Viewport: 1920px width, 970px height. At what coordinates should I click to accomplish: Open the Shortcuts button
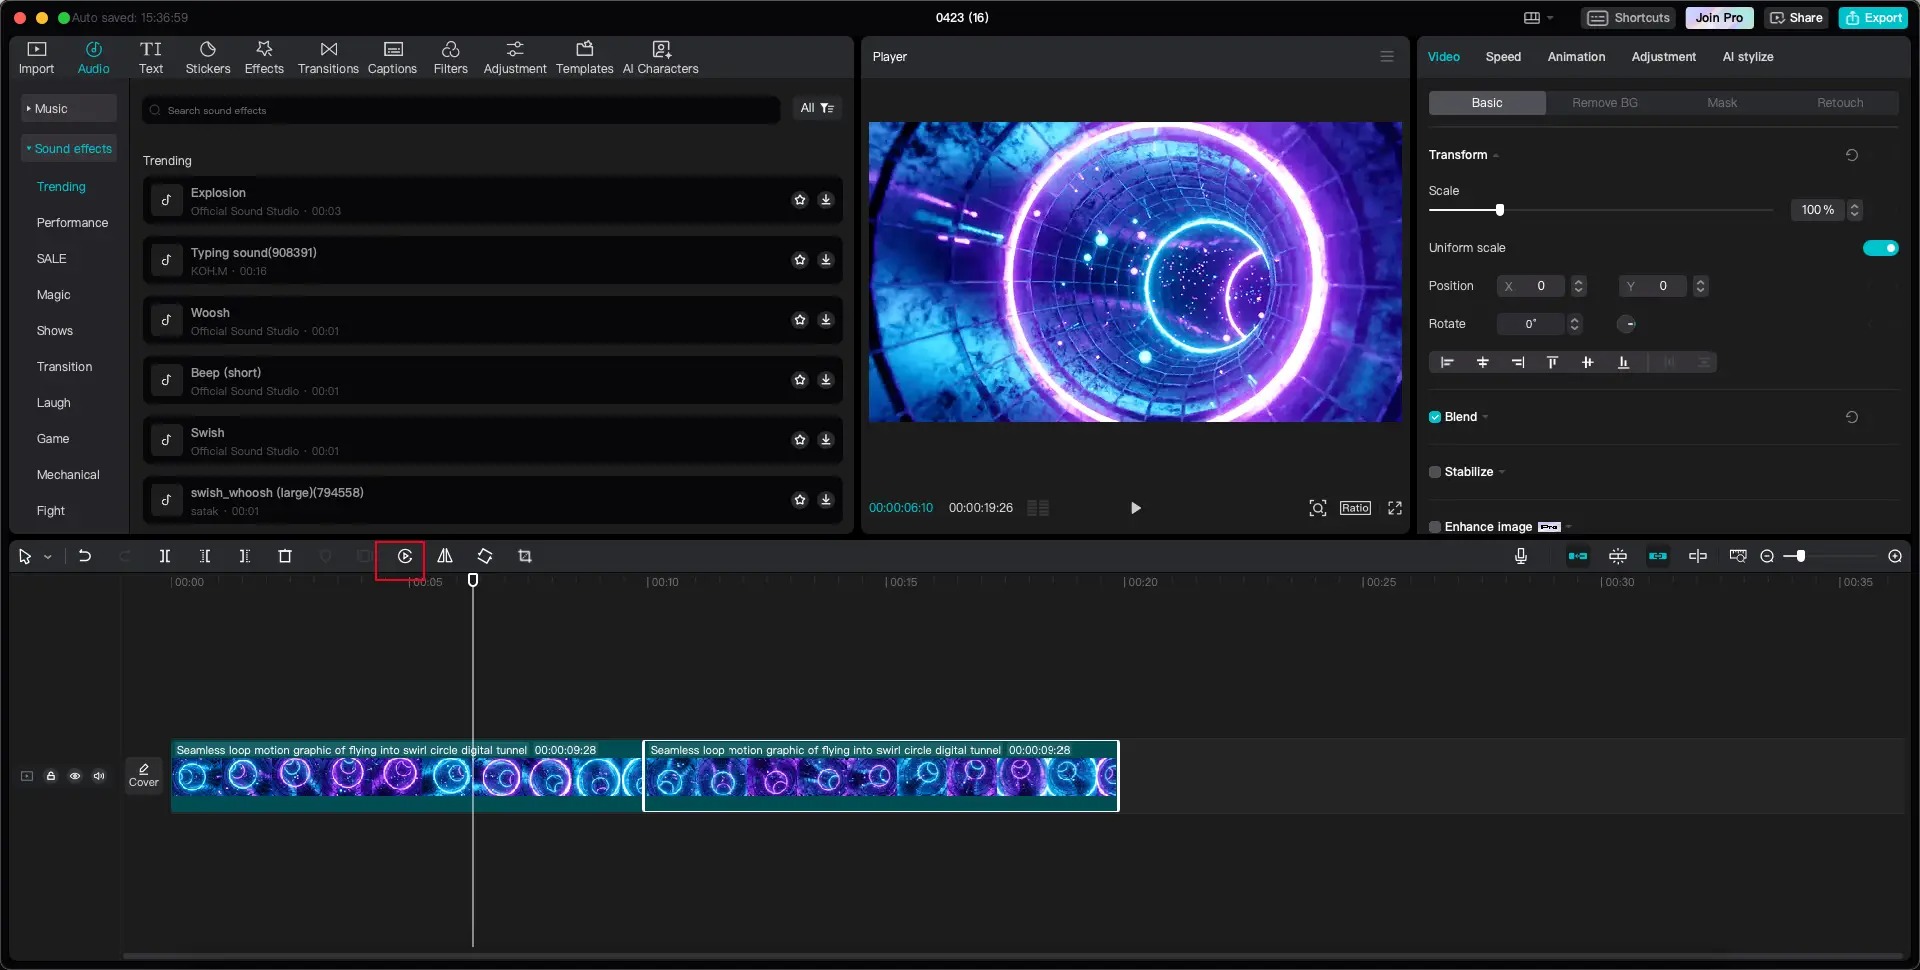click(x=1629, y=18)
